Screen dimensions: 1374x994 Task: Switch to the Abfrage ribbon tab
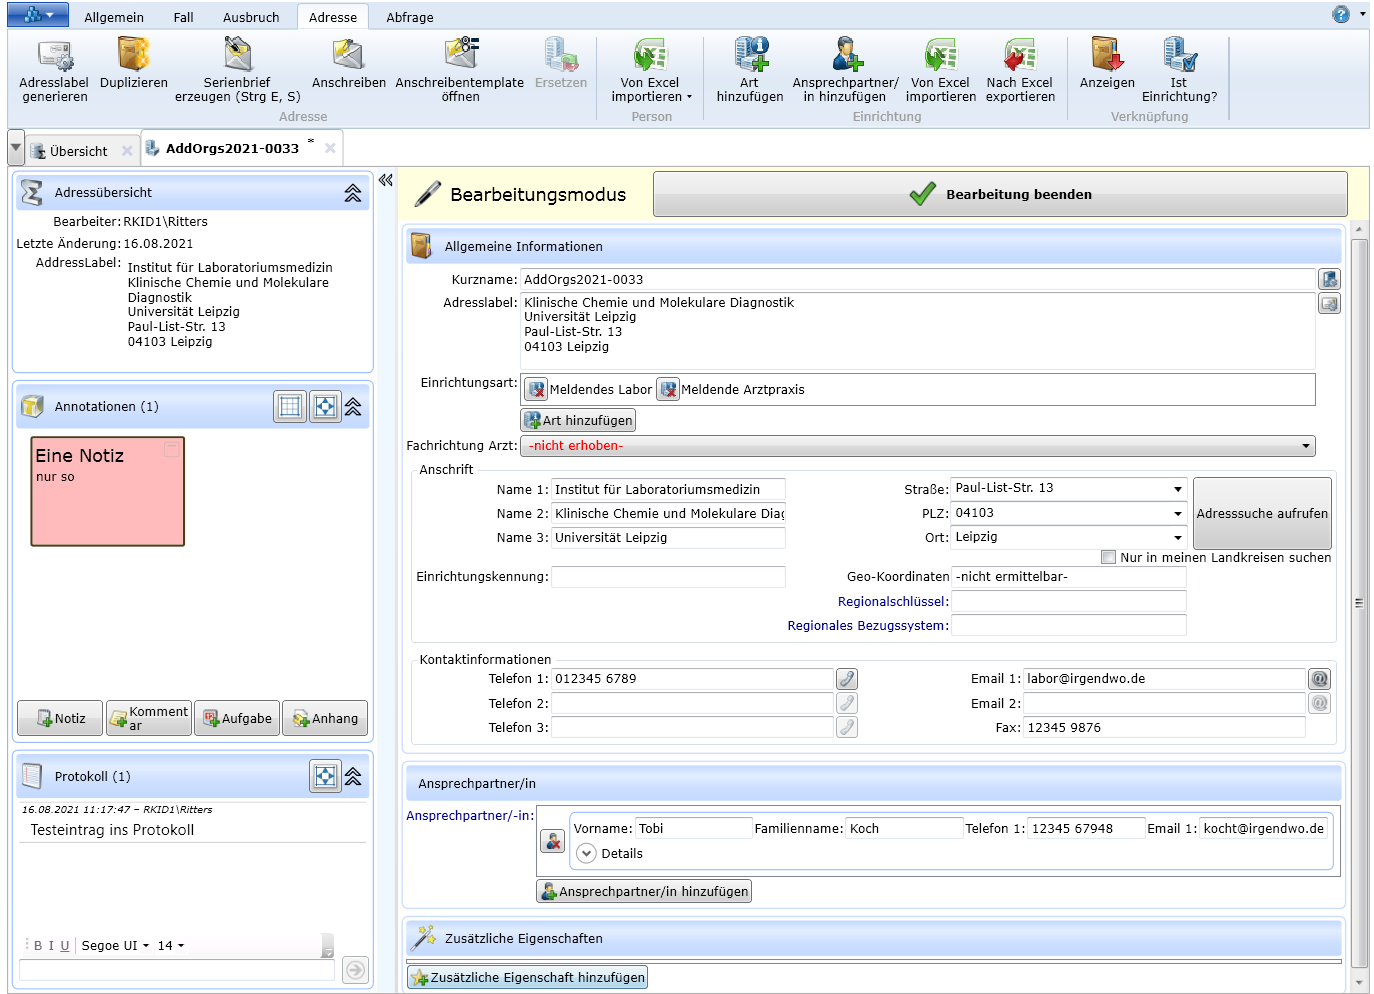[410, 17]
